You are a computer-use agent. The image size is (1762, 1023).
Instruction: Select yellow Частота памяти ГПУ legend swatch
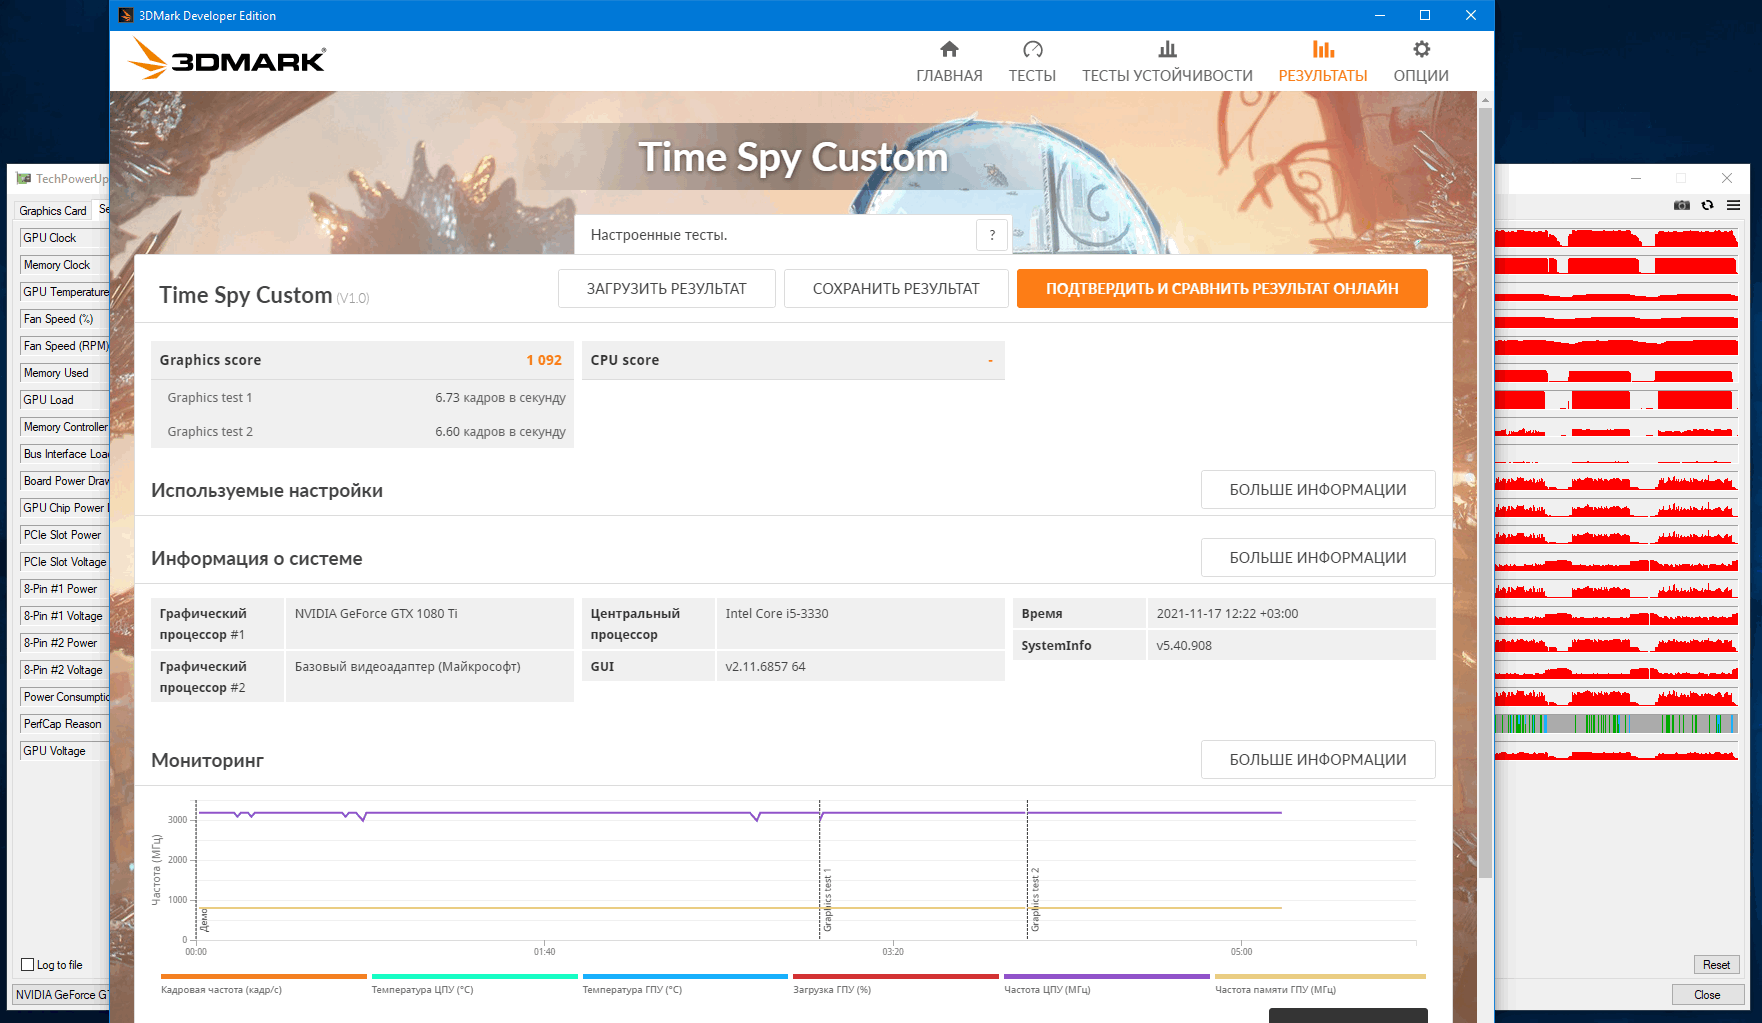1320,977
